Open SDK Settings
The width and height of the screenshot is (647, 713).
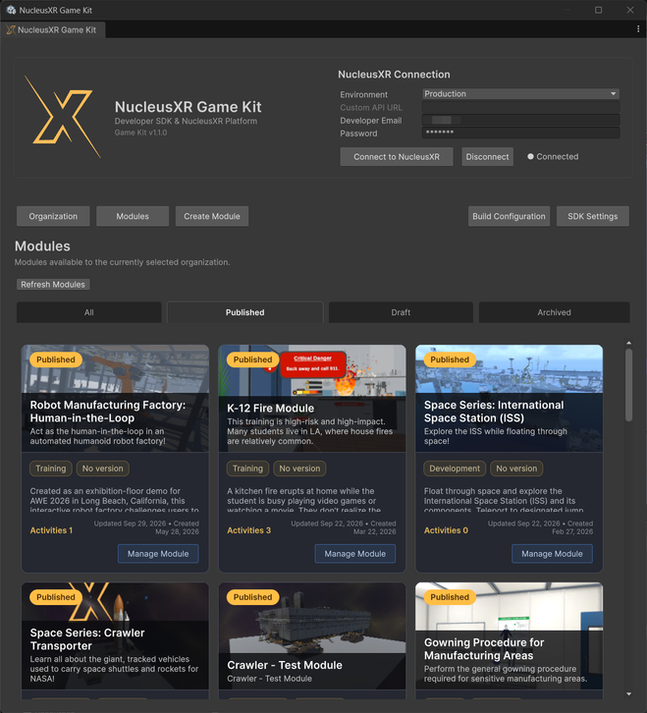(x=592, y=216)
